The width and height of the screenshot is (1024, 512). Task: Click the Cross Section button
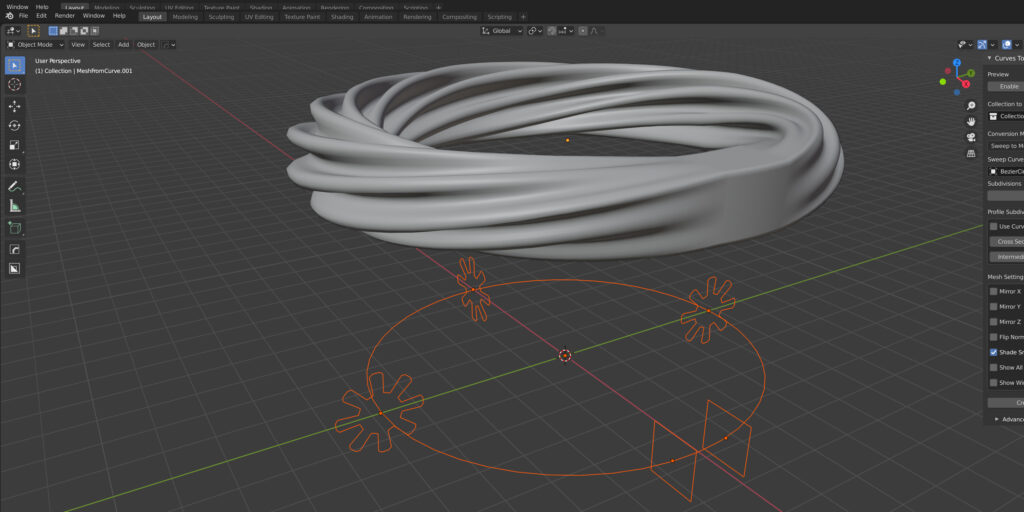(x=1006, y=242)
